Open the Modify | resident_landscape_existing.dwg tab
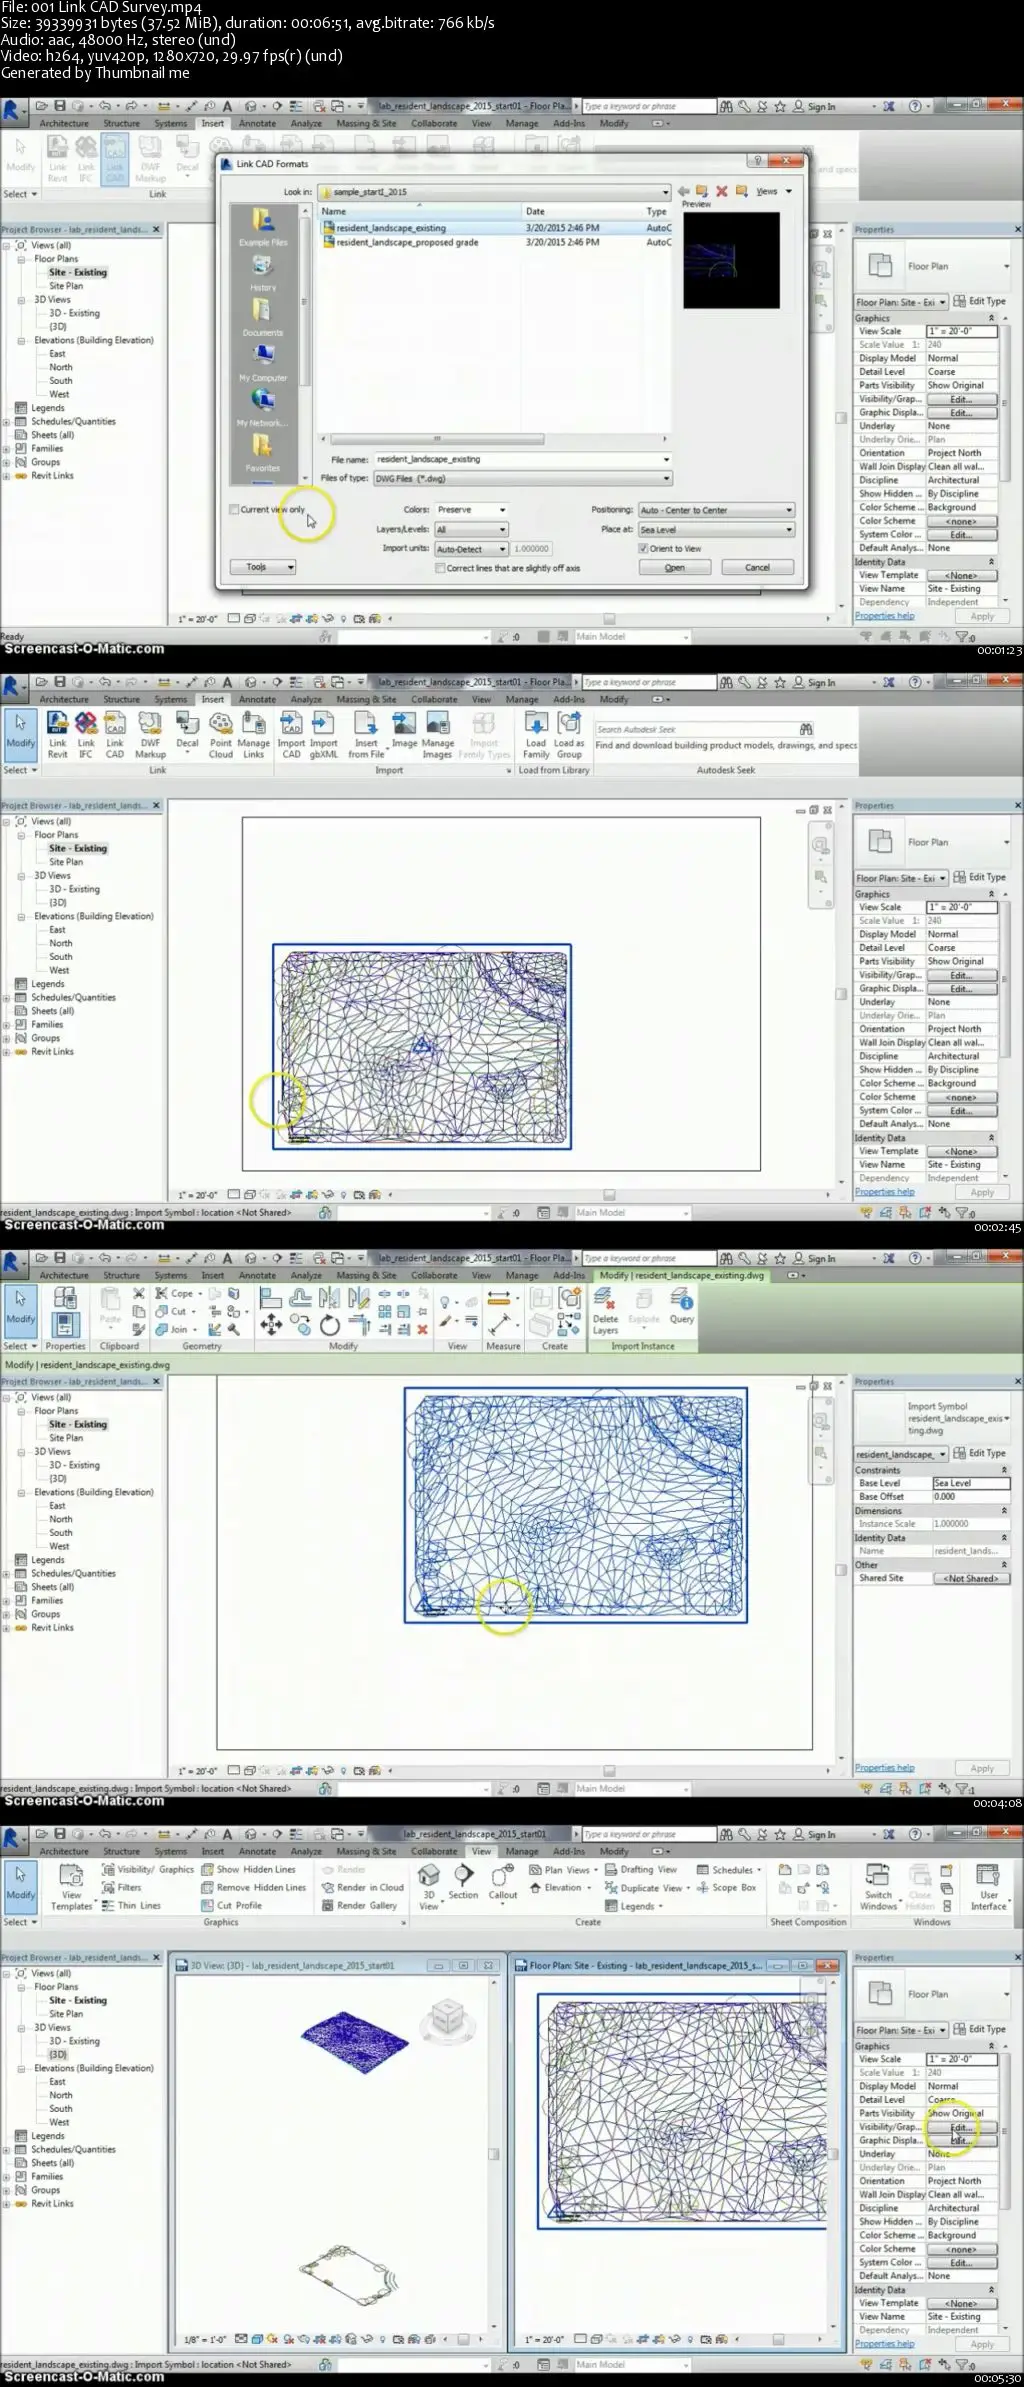Screen dimensions: 1024x2387 (681, 1275)
